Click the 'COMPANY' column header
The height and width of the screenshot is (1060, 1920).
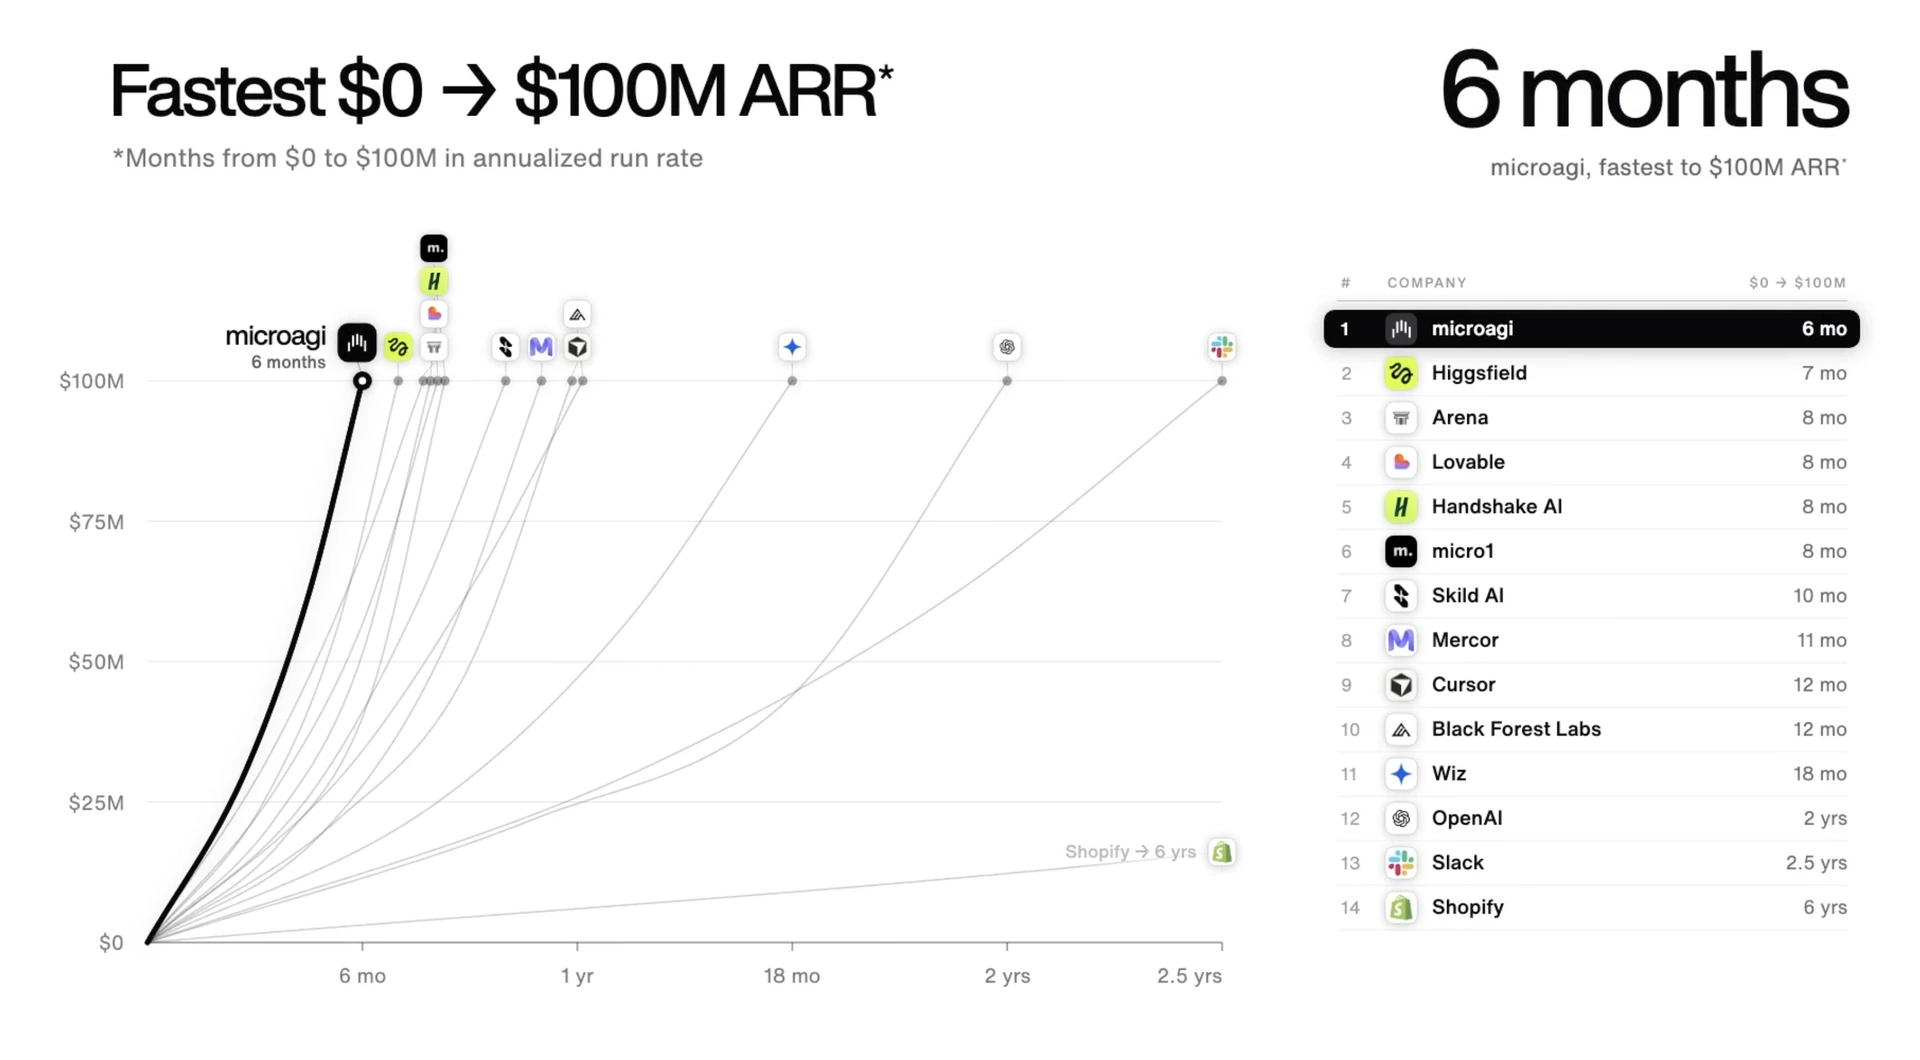pyautogui.click(x=1427, y=283)
